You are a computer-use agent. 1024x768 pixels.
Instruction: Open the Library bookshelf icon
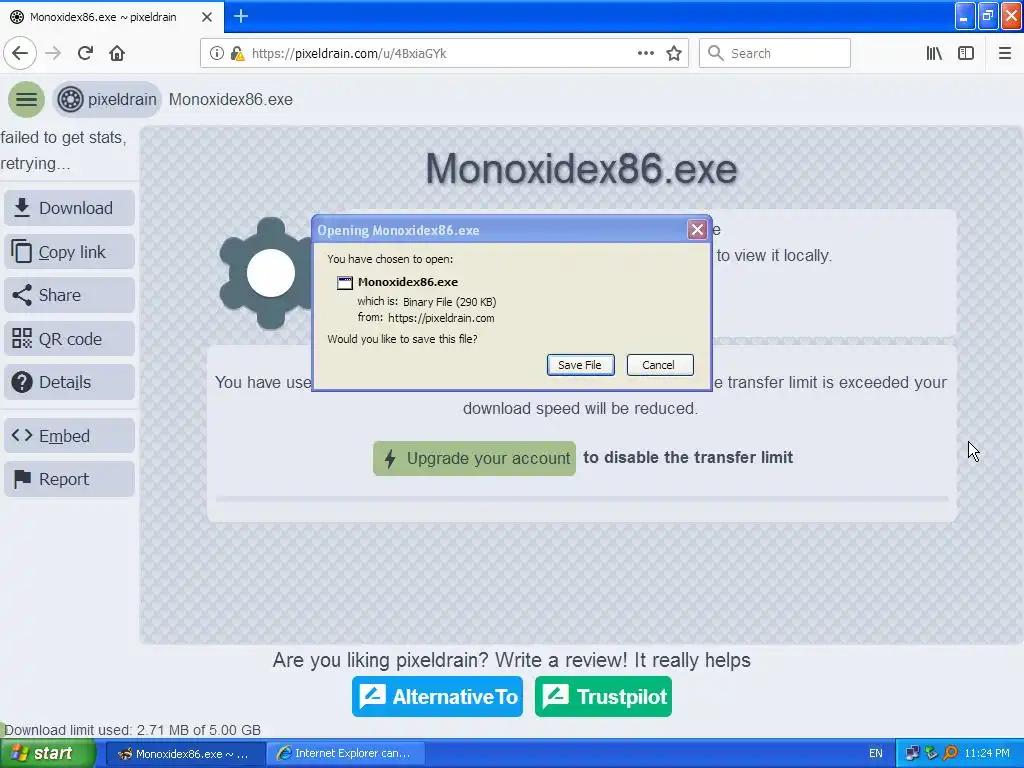934,53
